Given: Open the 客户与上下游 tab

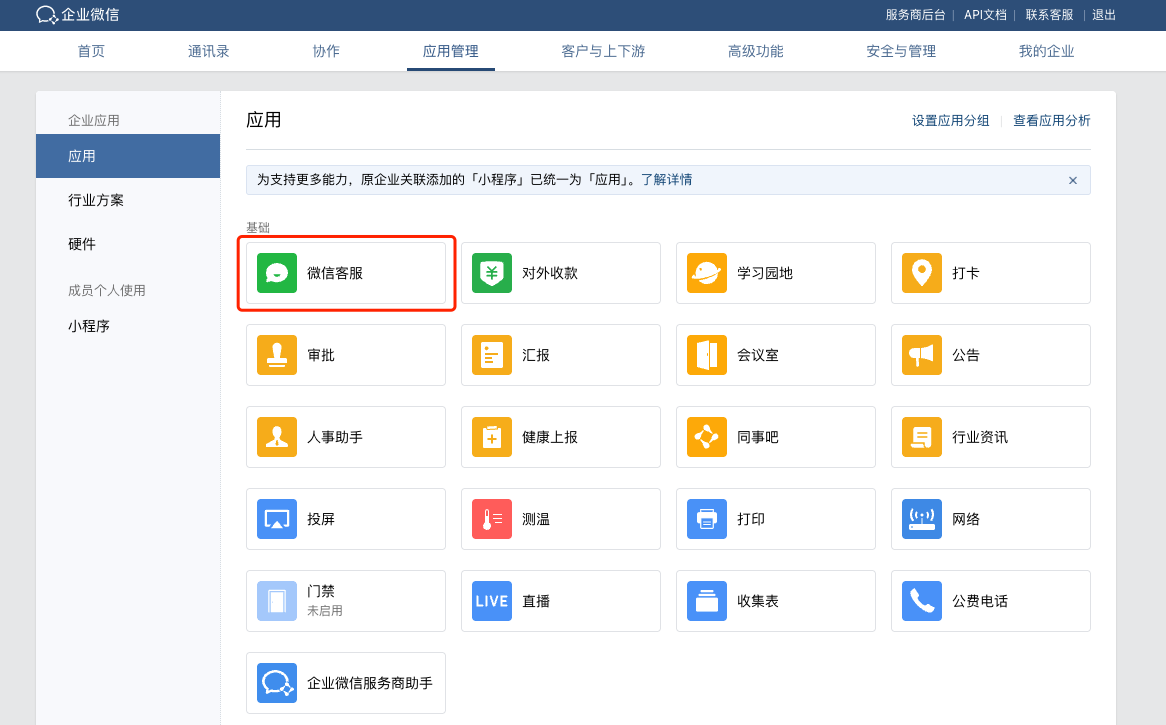Looking at the screenshot, I should coord(603,51).
